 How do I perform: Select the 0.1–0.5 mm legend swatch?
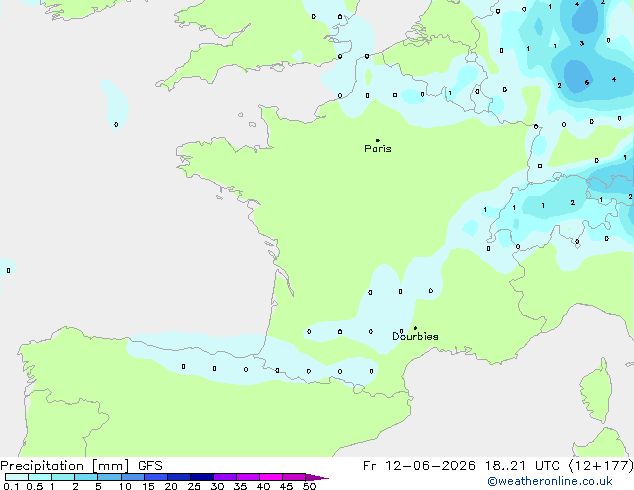coord(17,477)
